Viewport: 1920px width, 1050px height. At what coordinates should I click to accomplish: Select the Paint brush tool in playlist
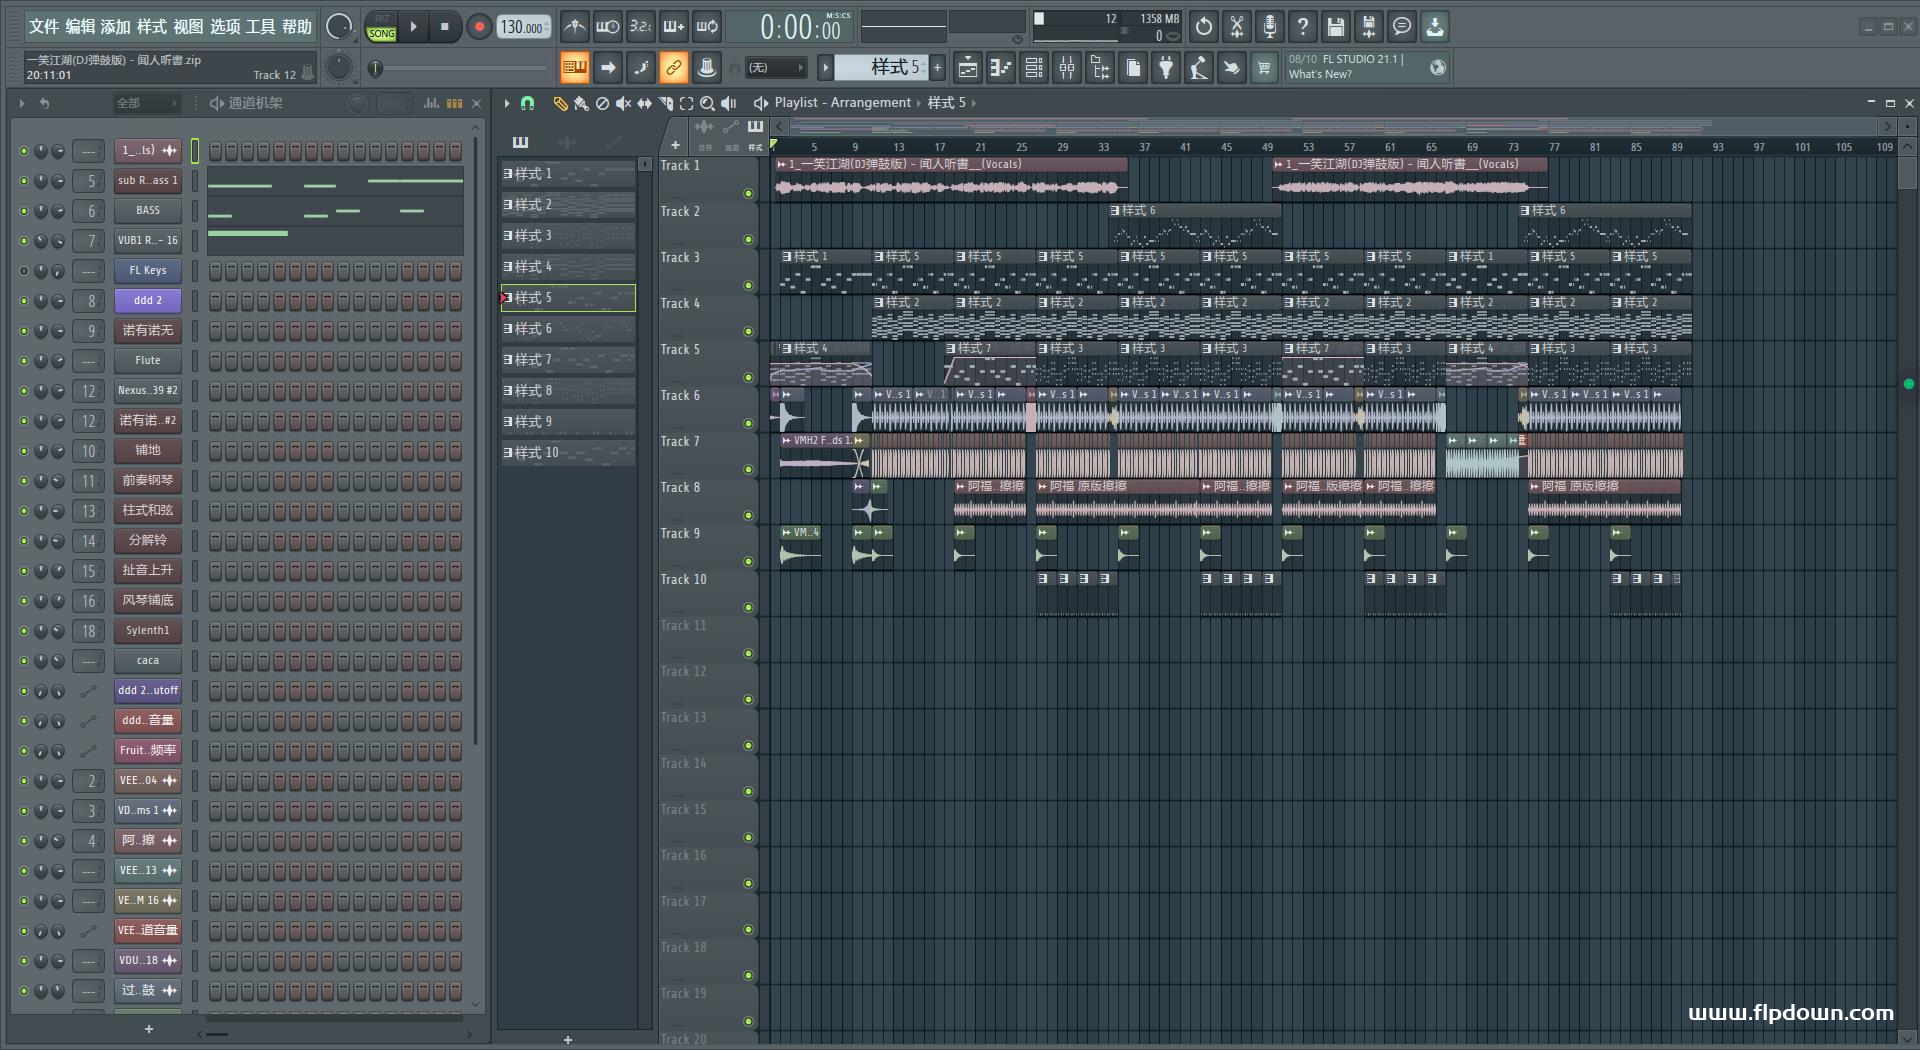click(x=581, y=103)
